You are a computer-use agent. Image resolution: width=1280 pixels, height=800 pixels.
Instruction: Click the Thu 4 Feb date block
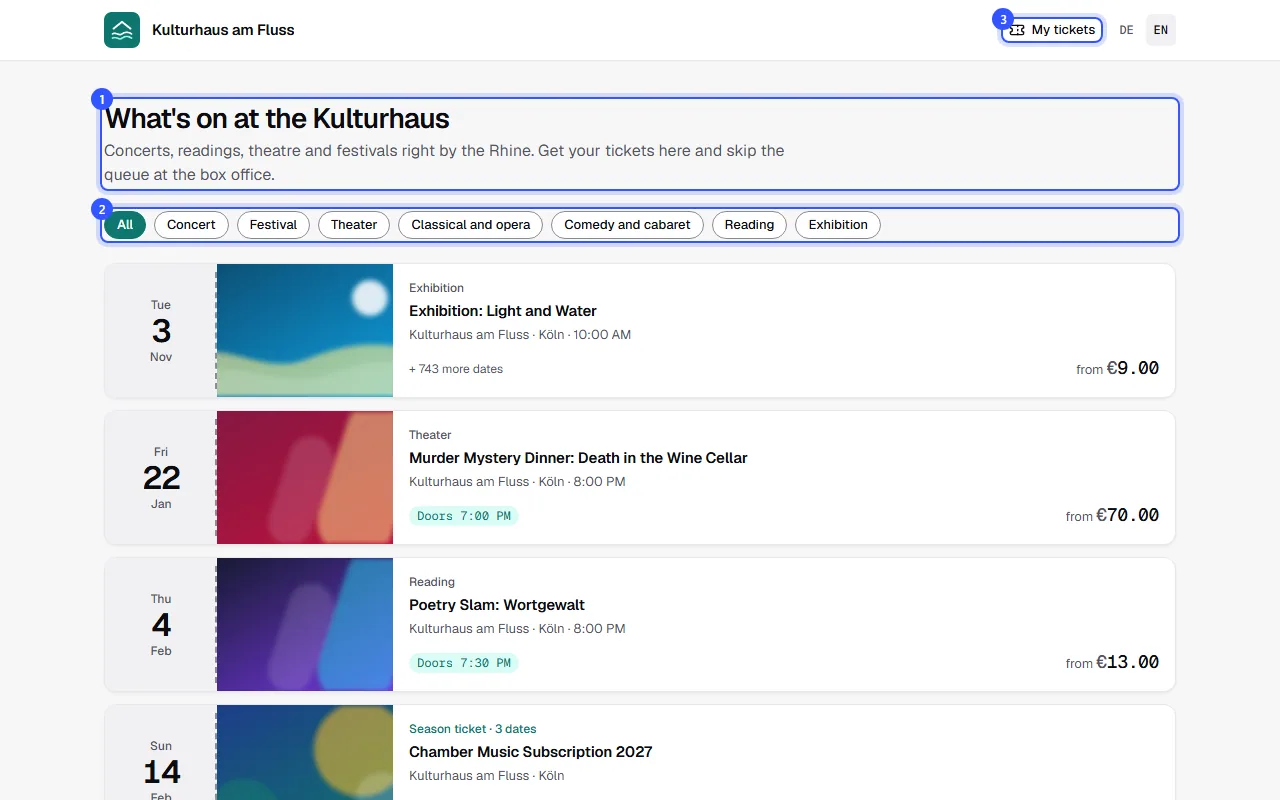click(161, 625)
